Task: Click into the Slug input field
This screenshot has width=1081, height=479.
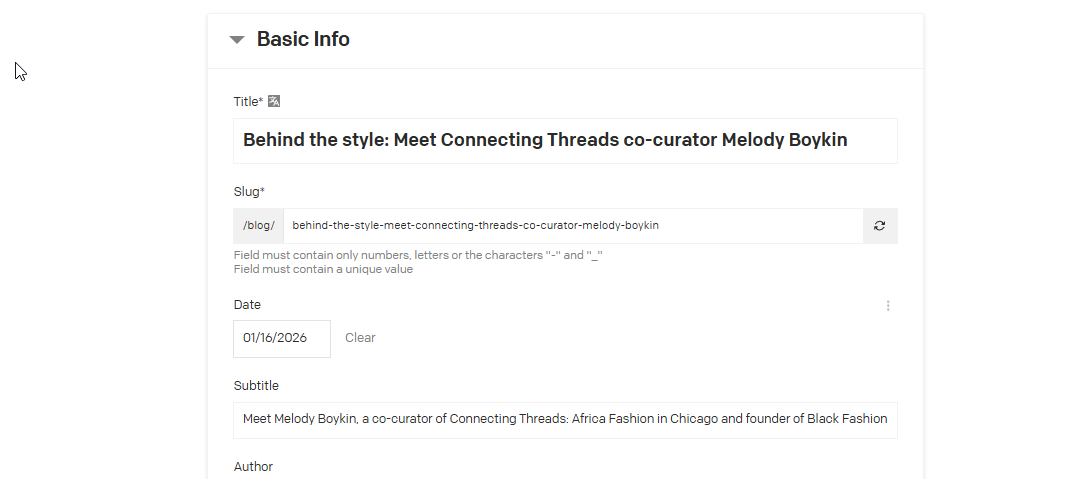Action: click(573, 226)
